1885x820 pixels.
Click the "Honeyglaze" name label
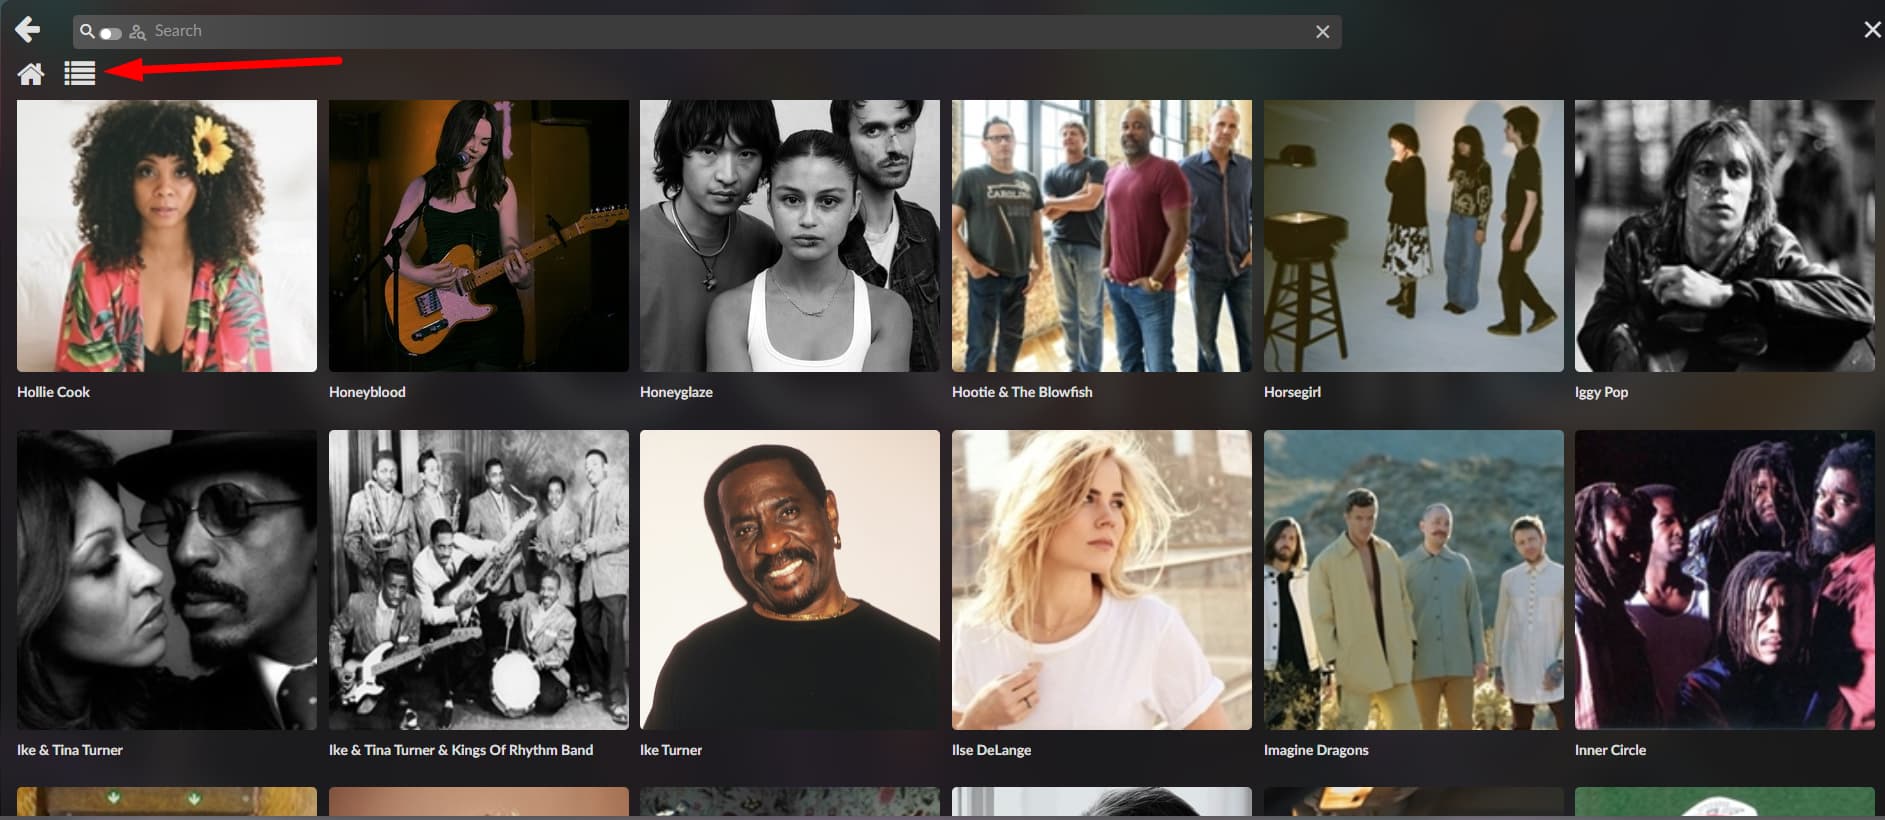(676, 392)
